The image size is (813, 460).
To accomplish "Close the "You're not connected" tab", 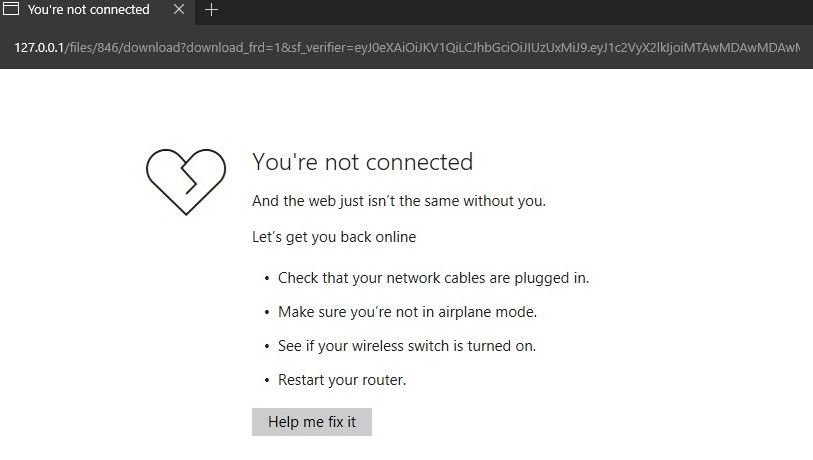I will point(179,10).
